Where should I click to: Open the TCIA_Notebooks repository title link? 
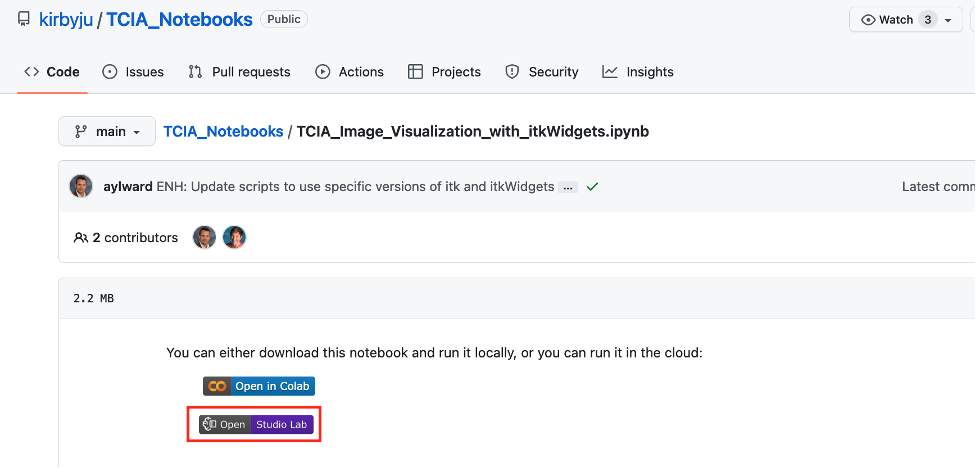coord(179,19)
